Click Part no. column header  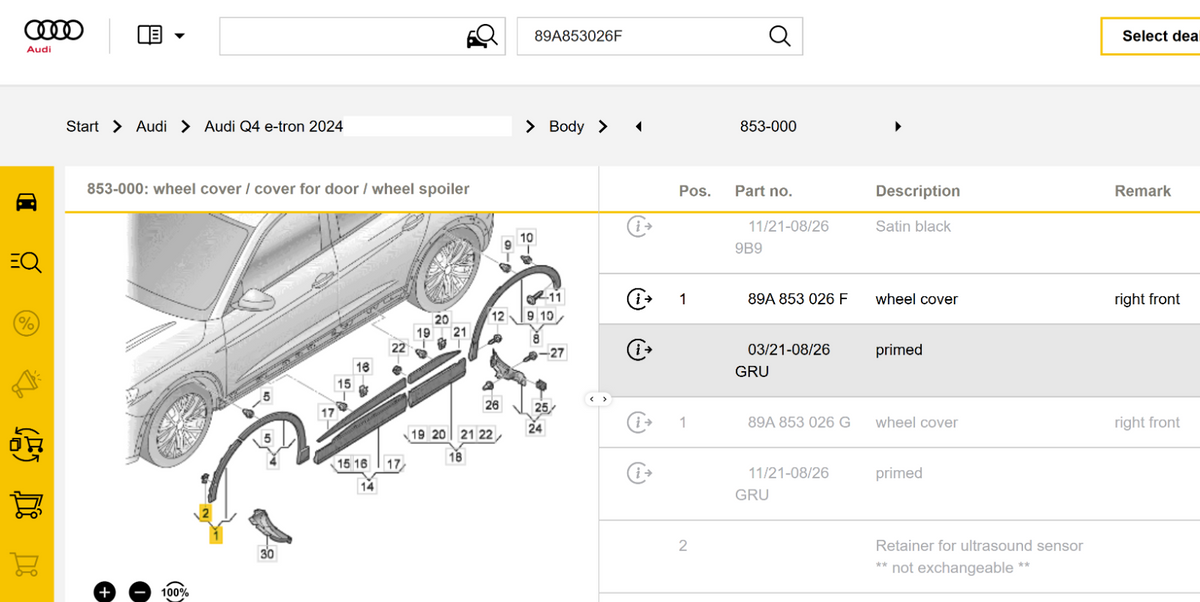(763, 191)
